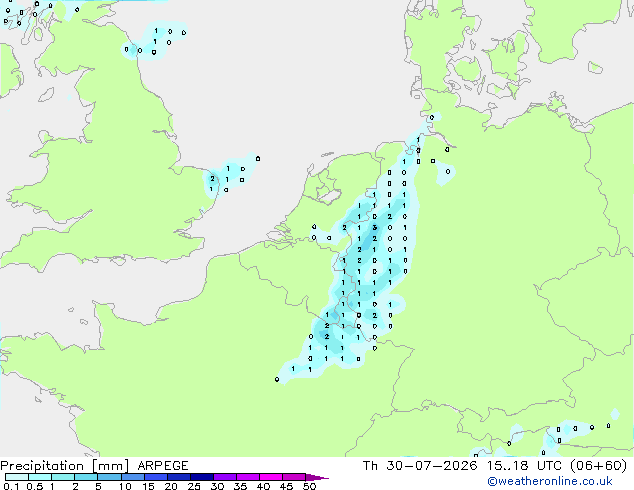The height and width of the screenshot is (490, 634).
Task: Click the "Th 30-07-2026" date text
Action: (420, 466)
